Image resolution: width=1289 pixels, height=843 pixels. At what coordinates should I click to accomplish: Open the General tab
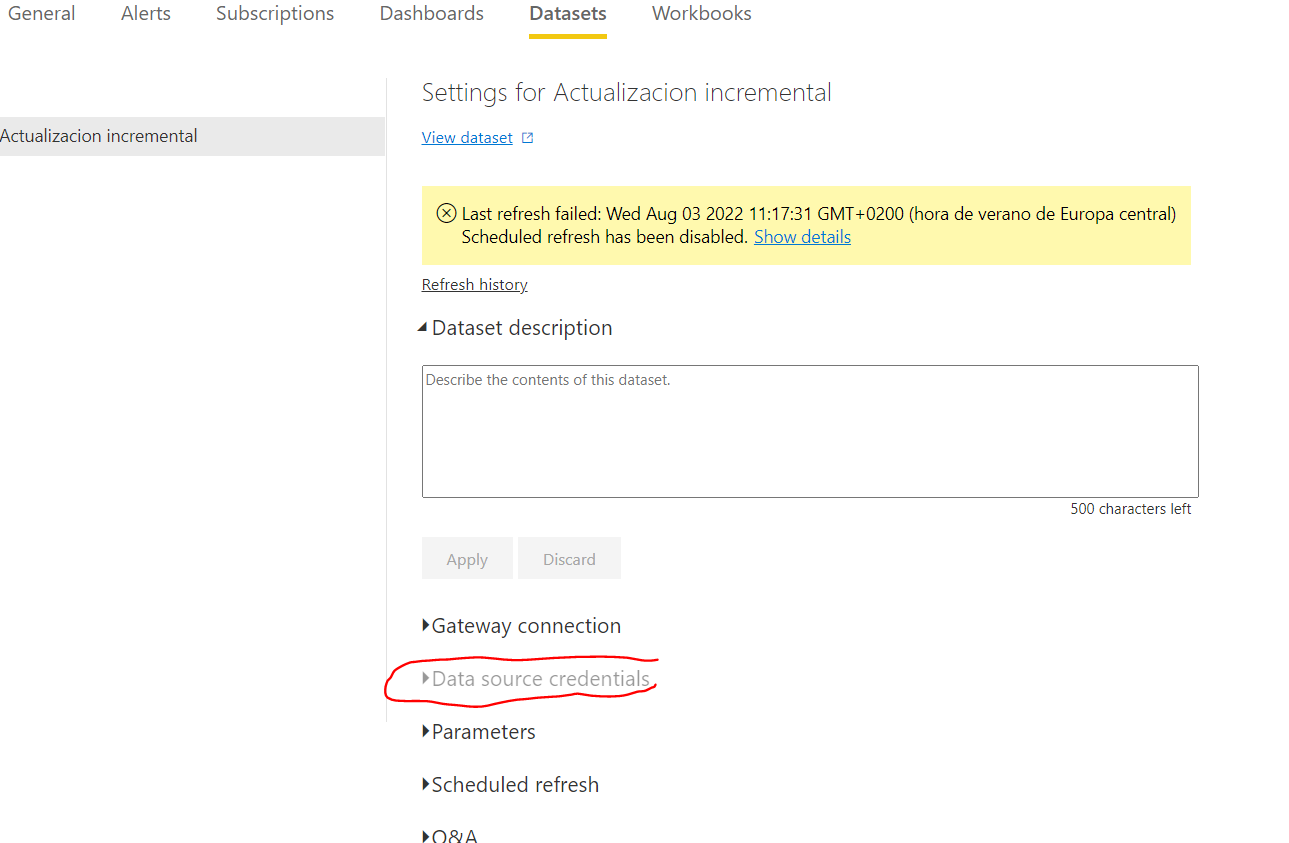[x=41, y=14]
